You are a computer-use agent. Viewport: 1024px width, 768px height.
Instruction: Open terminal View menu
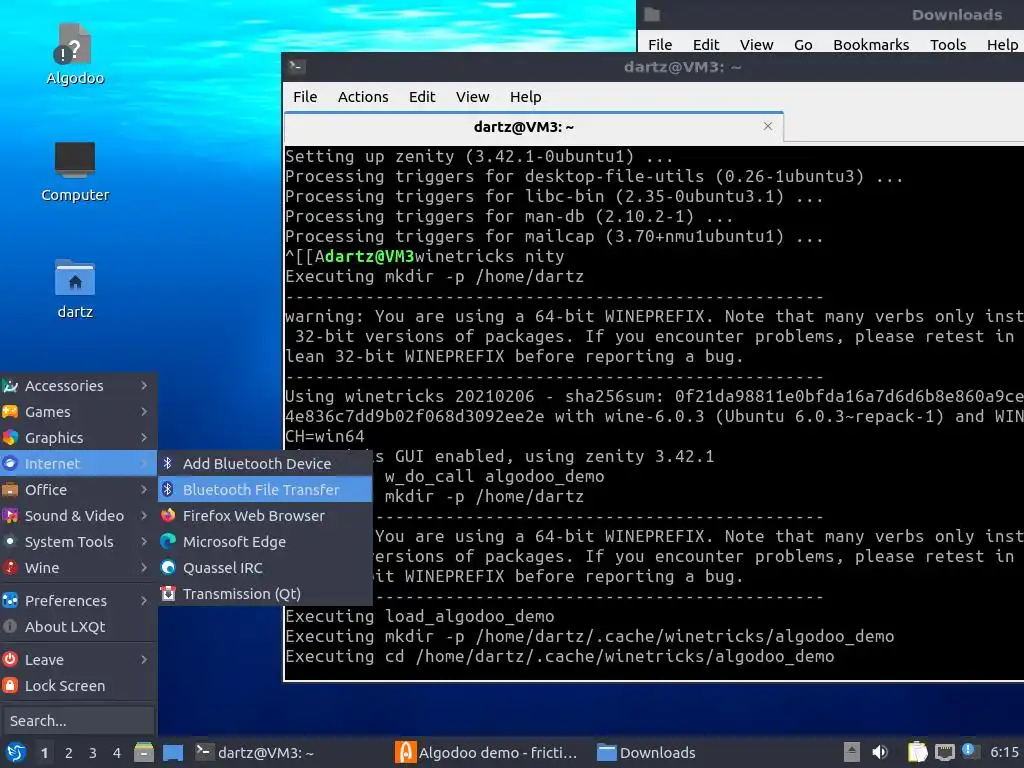(x=472, y=97)
